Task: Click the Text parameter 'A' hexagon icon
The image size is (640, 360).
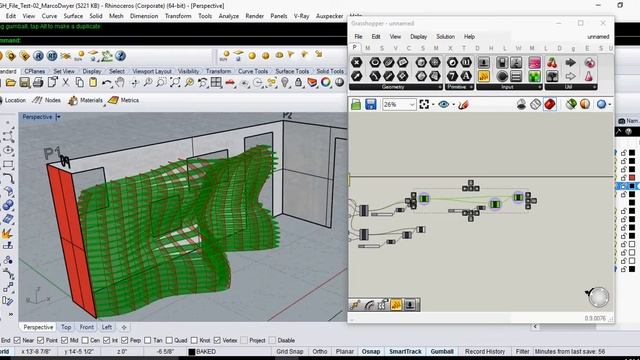Action: [466, 76]
